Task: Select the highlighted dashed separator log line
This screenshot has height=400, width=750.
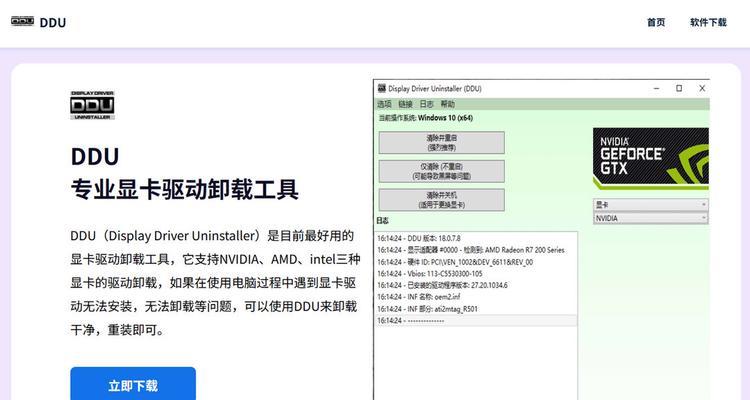Action: click(x=476, y=321)
